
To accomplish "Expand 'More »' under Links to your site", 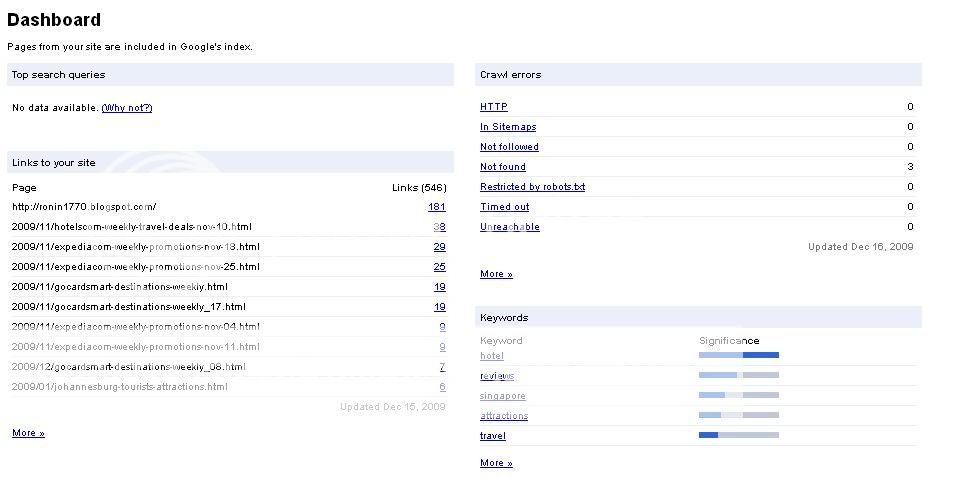I will 28,433.
